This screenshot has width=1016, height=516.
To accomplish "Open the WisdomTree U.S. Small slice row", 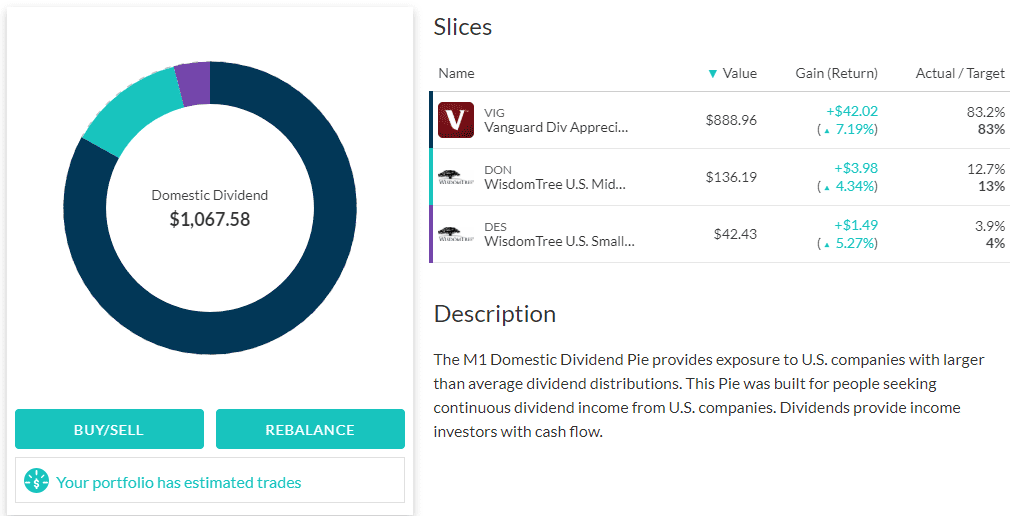I will point(719,234).
